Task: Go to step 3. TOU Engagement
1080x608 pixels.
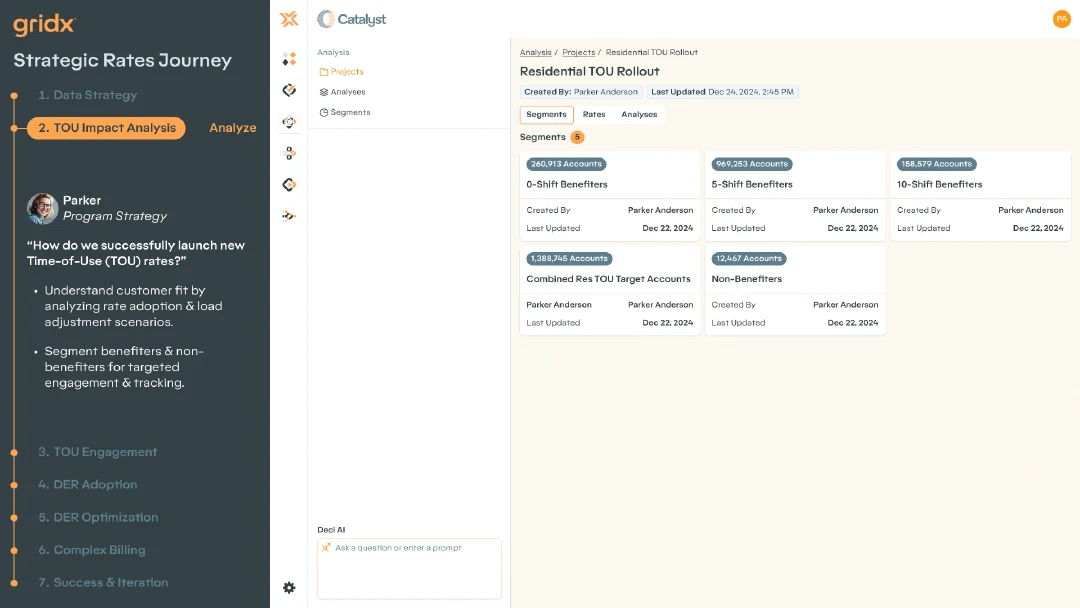Action: click(x=98, y=452)
